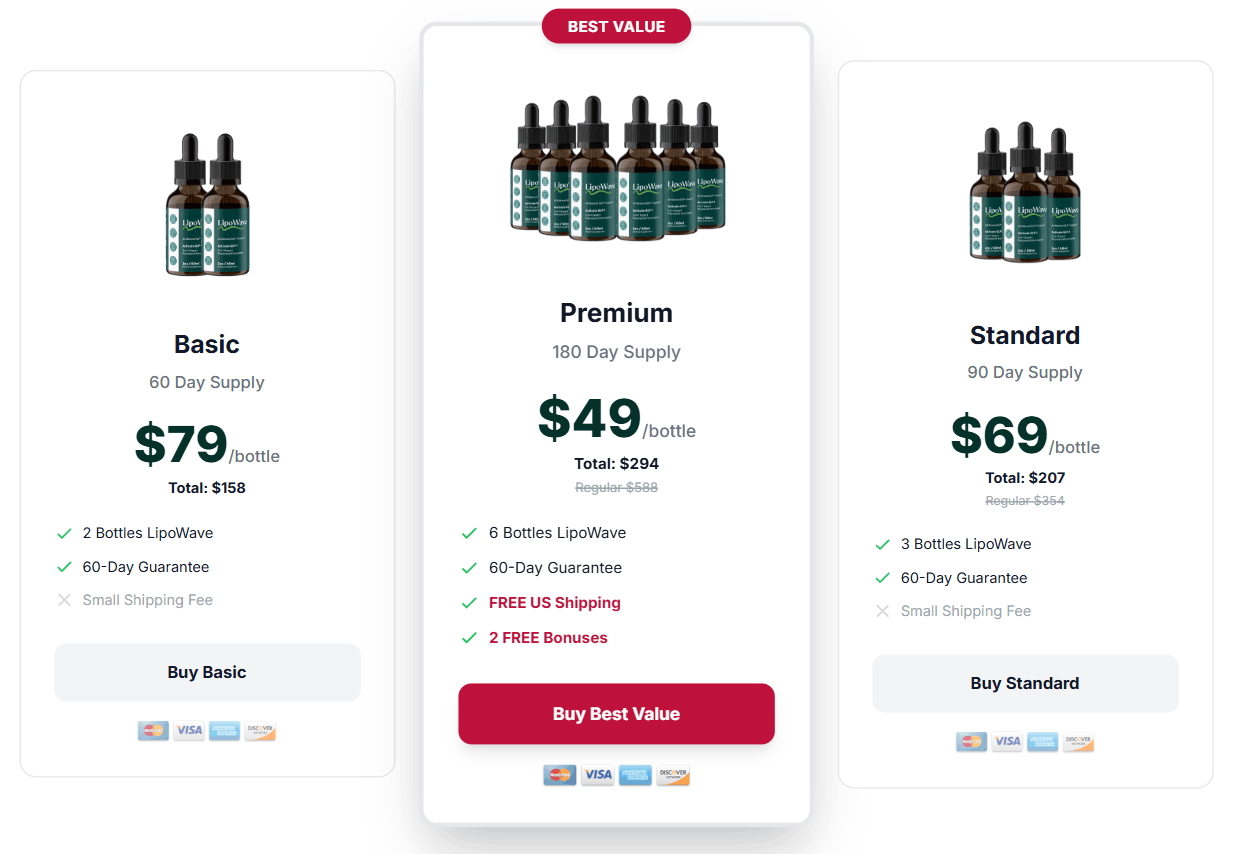The image size is (1233, 854).
Task: Click the checkmark next to 6 Bottles LipoWave
Action: point(469,533)
